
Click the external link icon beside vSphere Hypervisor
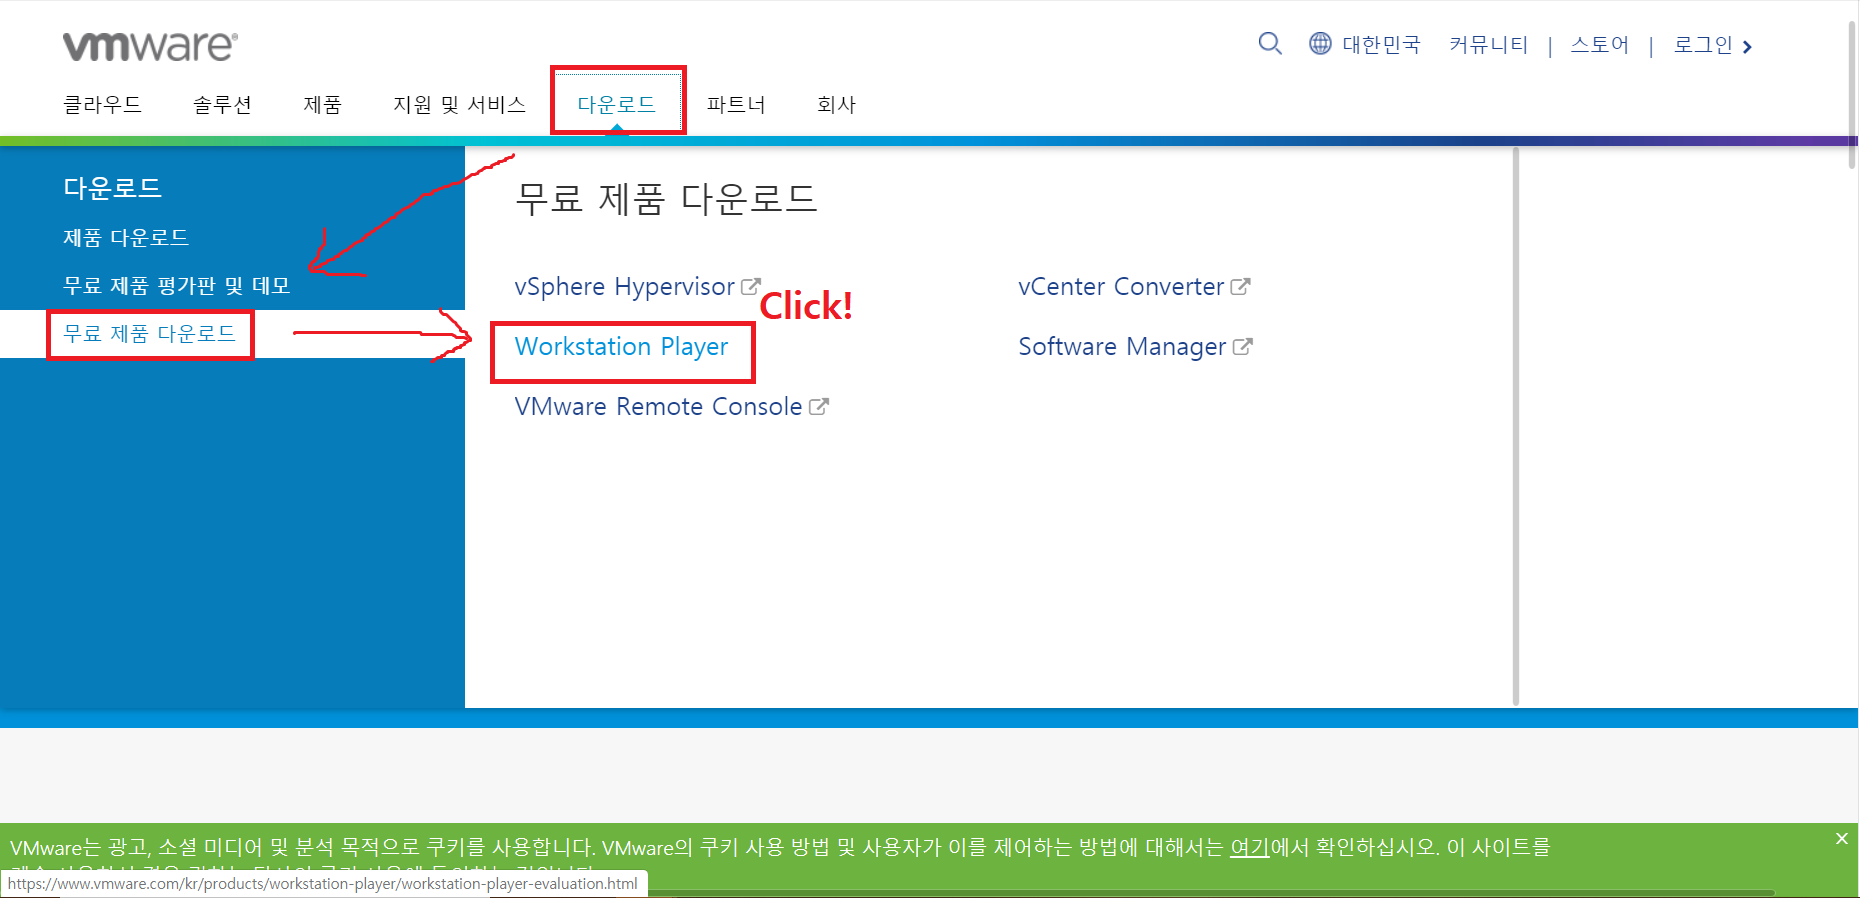coord(750,287)
